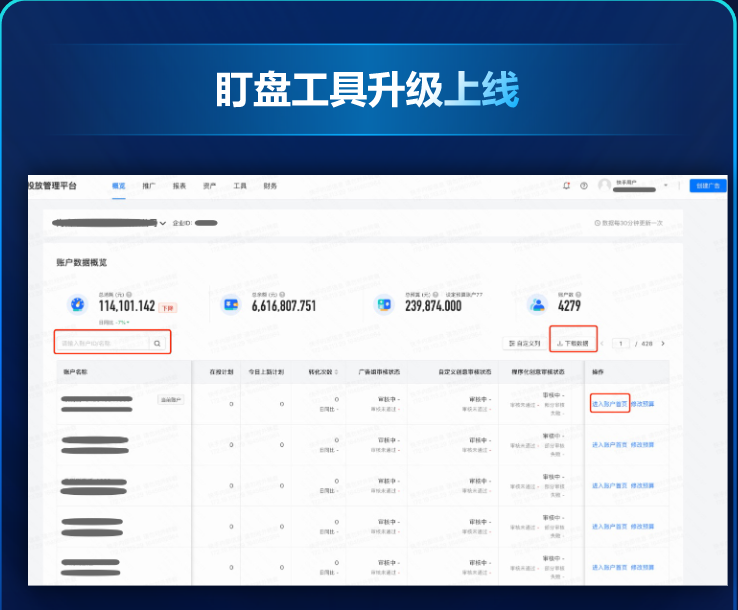Click the 账户数据概览 section heading

[x=81, y=263]
